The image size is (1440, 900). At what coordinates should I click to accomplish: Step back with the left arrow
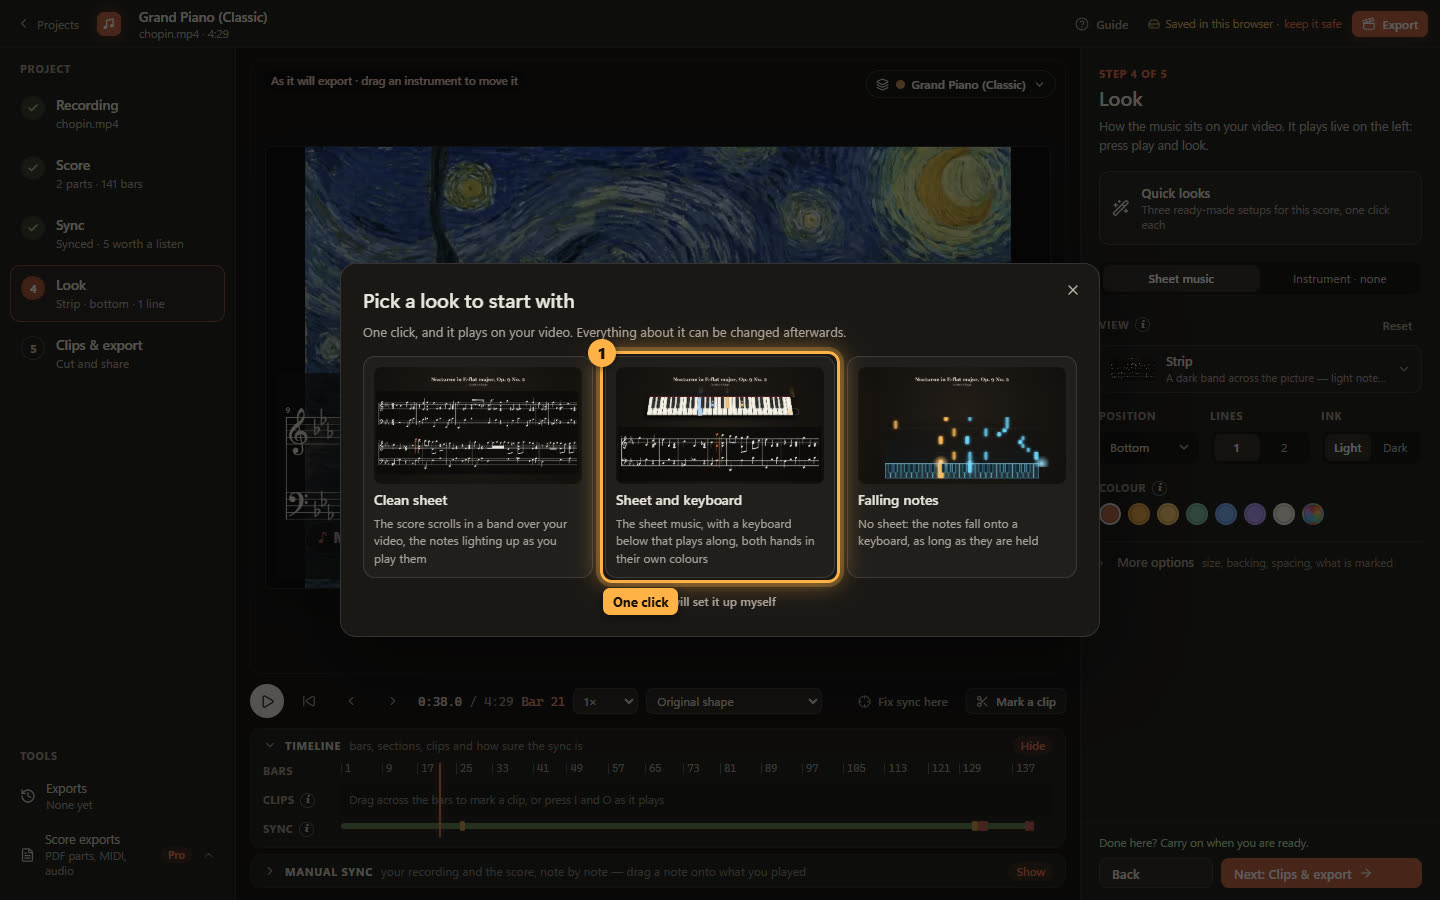click(351, 701)
